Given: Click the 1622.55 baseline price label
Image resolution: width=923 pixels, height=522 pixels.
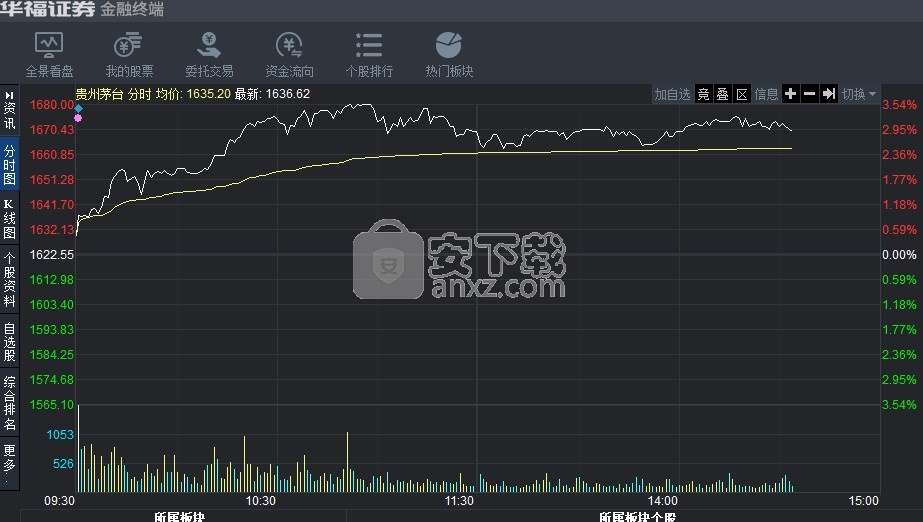Looking at the screenshot, I should point(52,255).
